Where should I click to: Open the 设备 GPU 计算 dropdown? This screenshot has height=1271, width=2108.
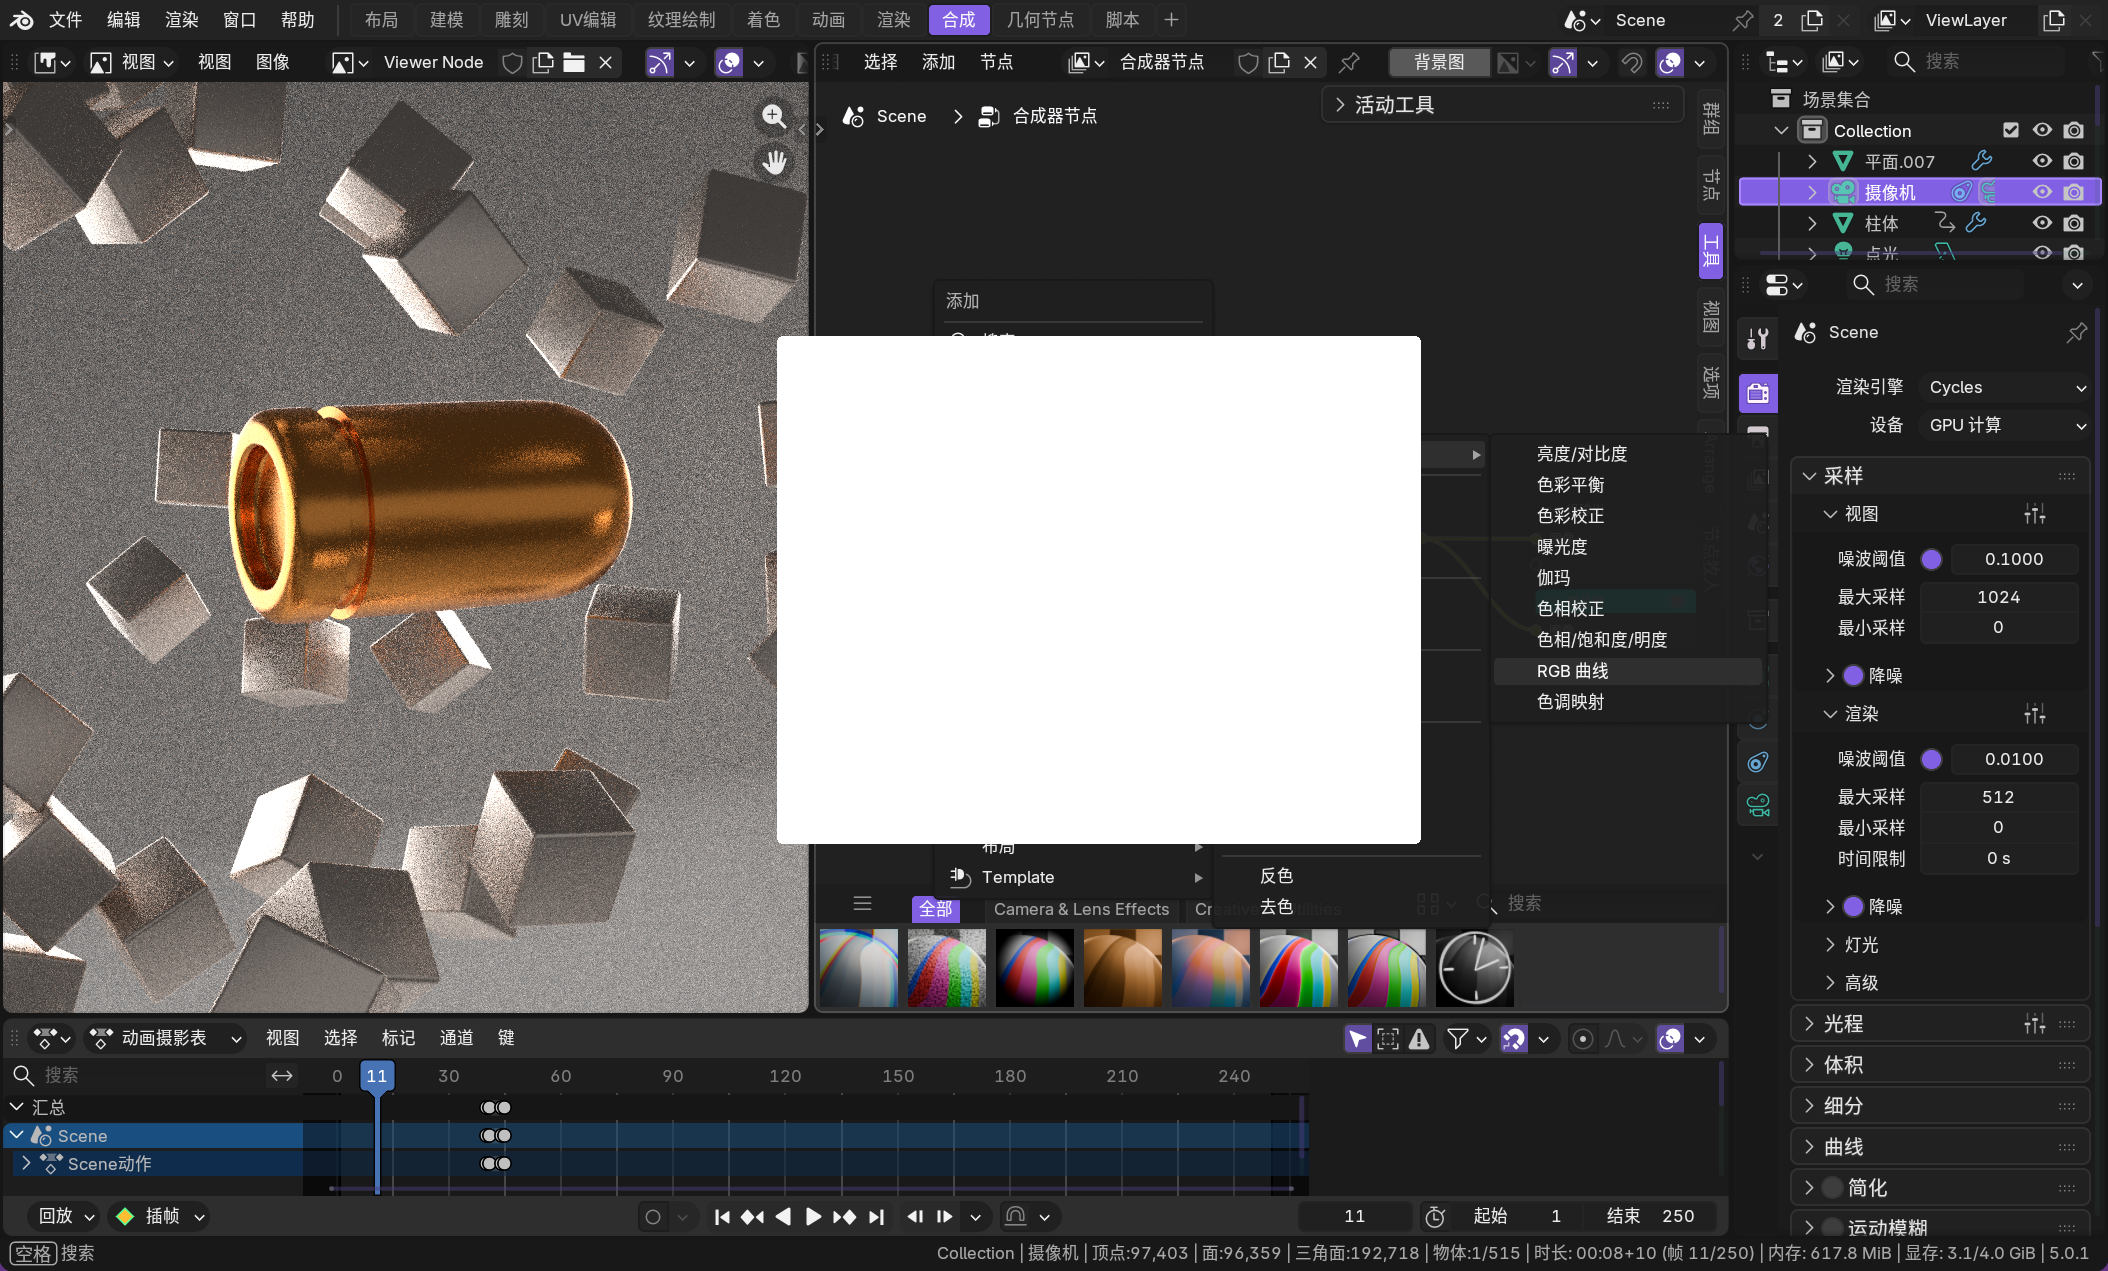click(x=2005, y=425)
